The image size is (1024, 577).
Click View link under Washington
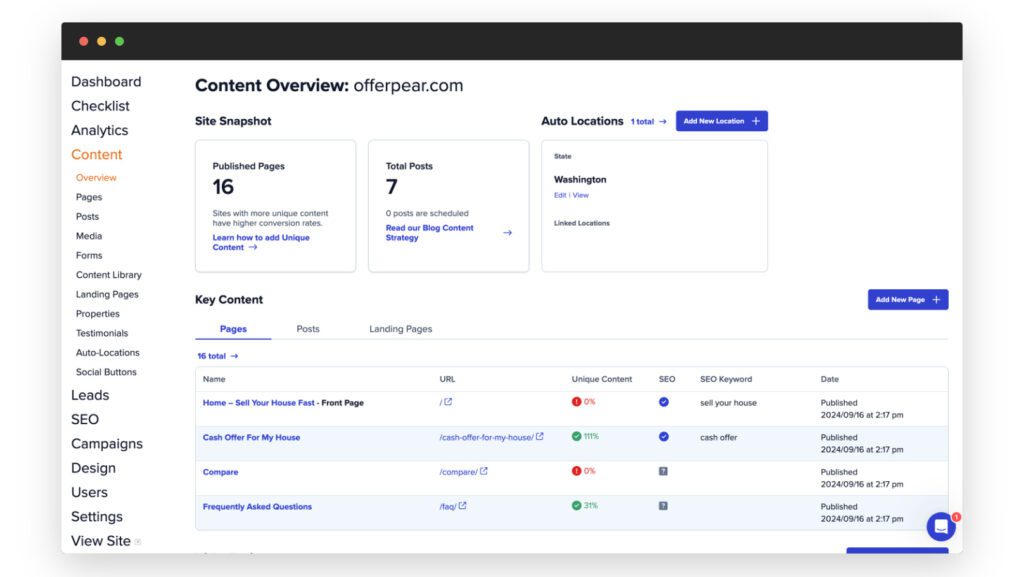pyautogui.click(x=581, y=195)
